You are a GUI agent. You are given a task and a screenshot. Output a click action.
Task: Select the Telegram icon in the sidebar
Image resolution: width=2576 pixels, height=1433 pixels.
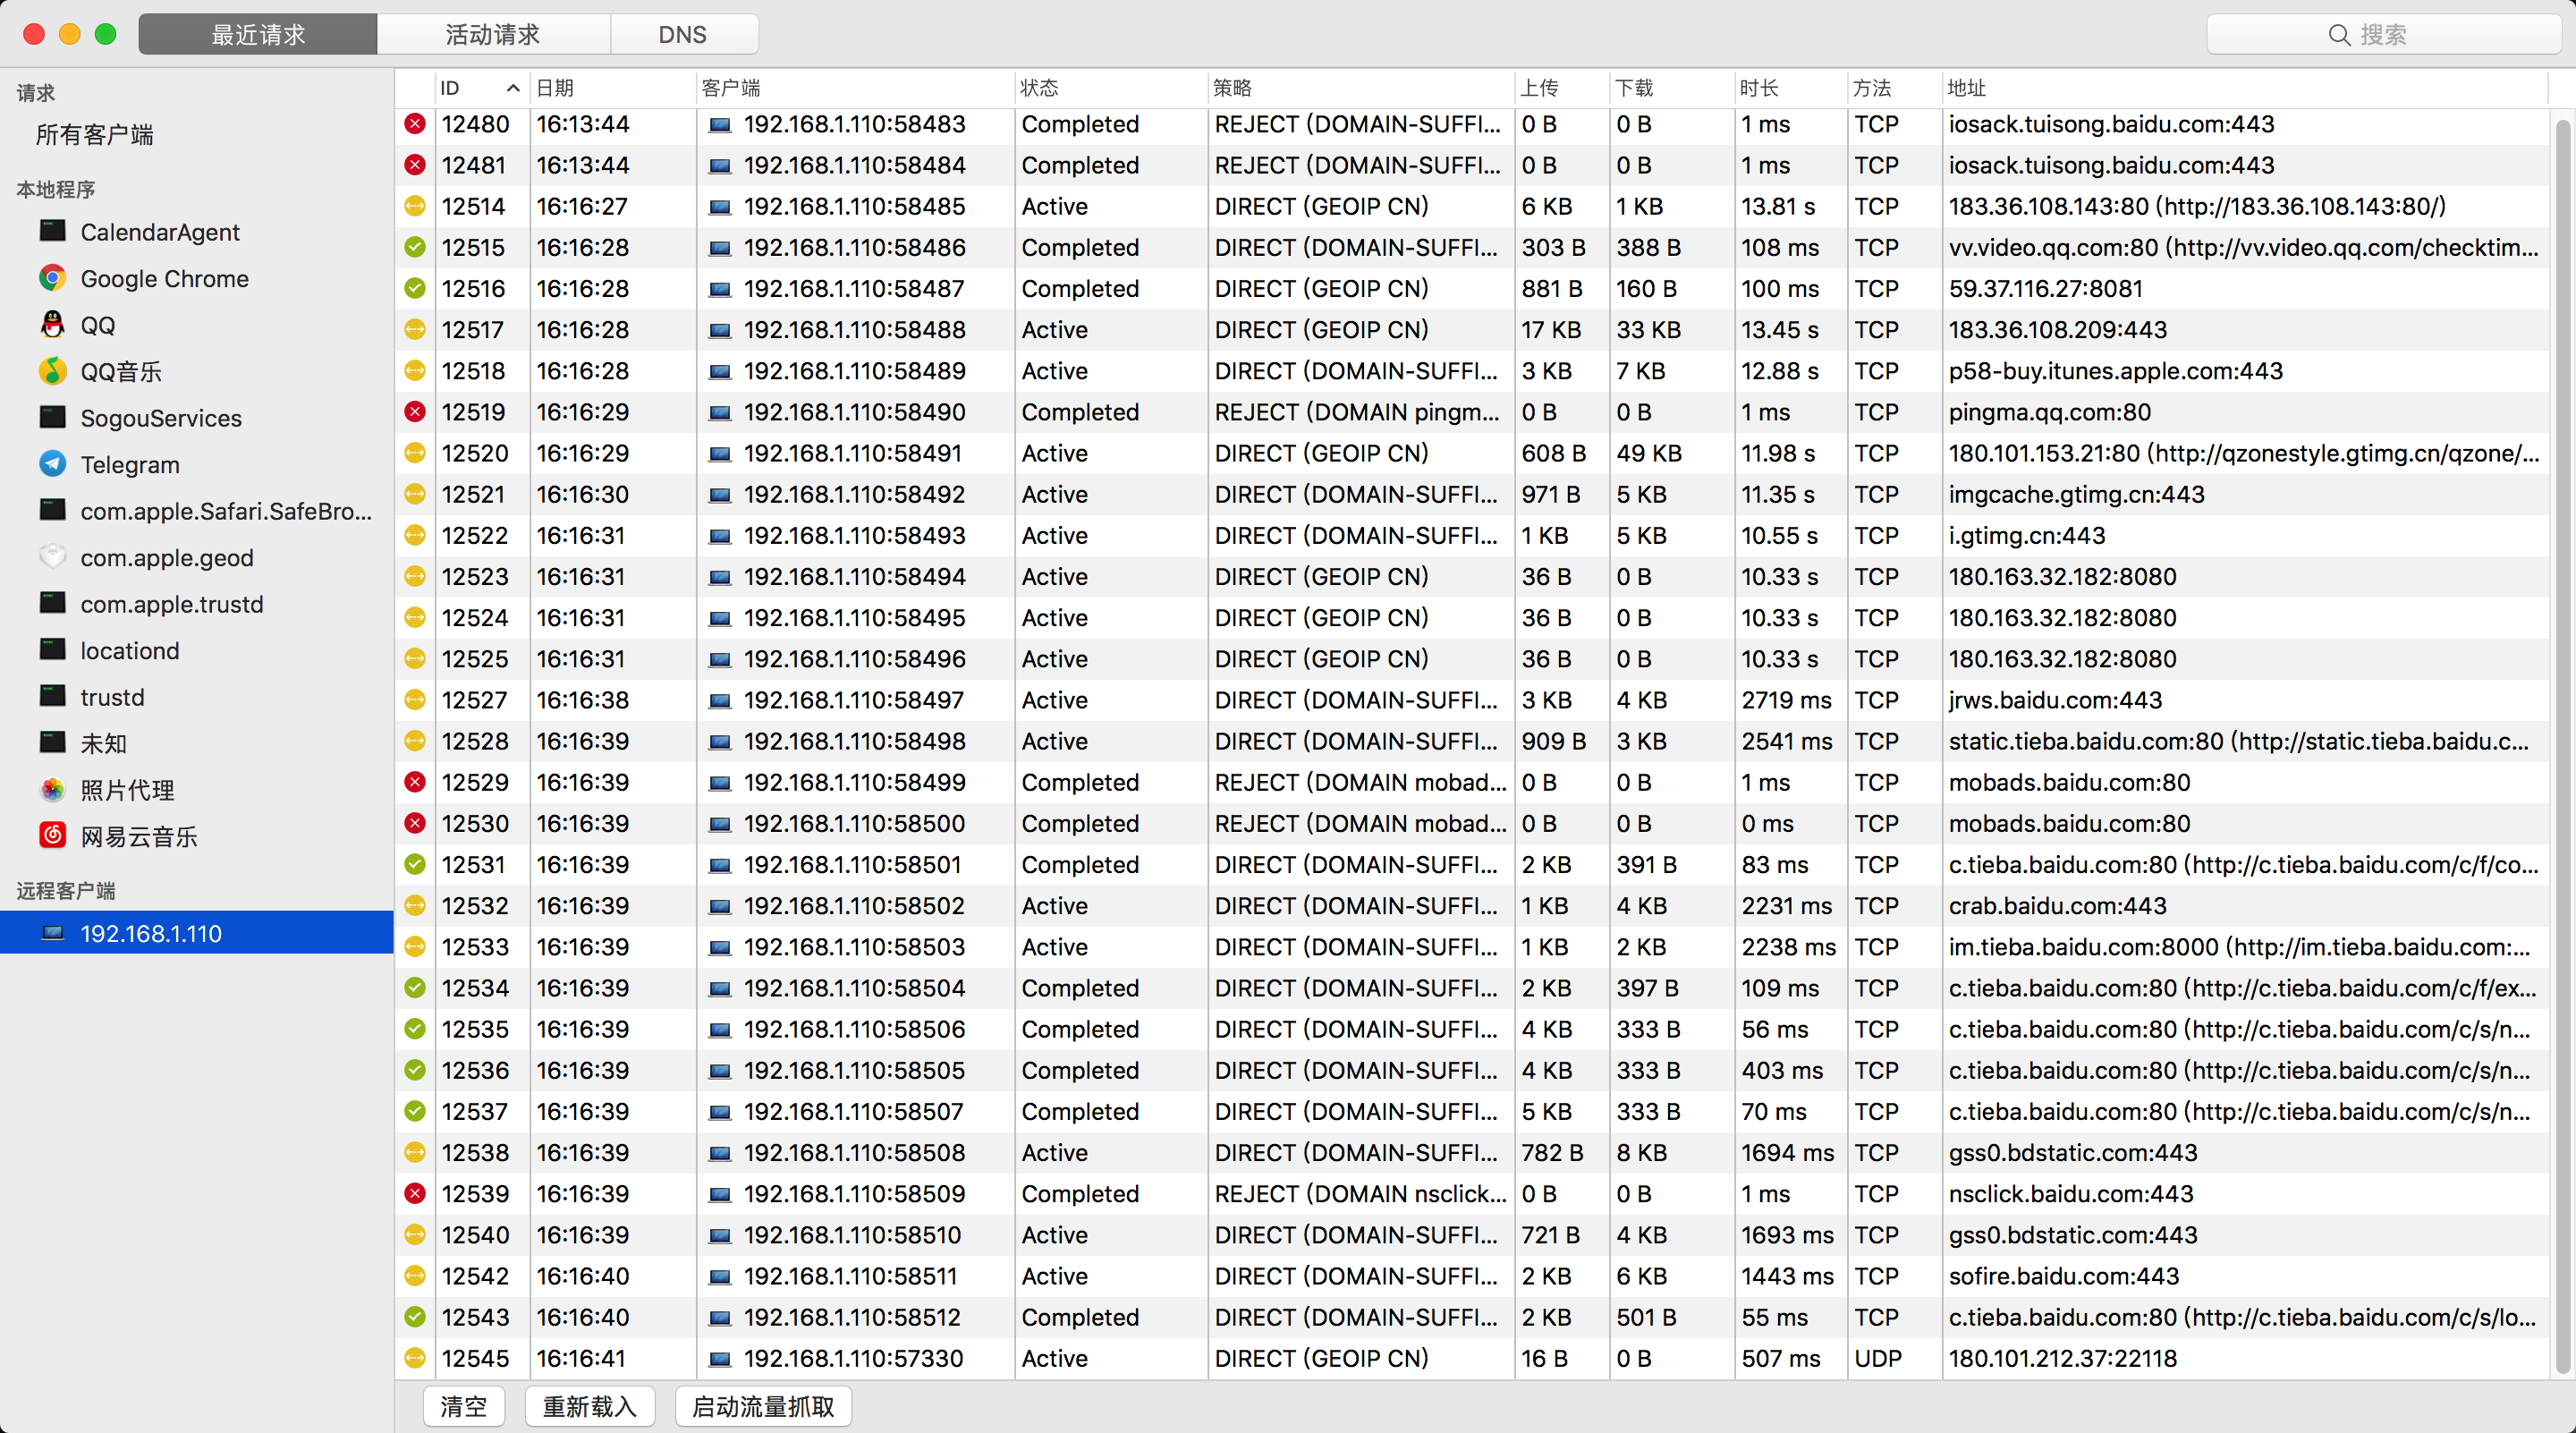click(52, 464)
